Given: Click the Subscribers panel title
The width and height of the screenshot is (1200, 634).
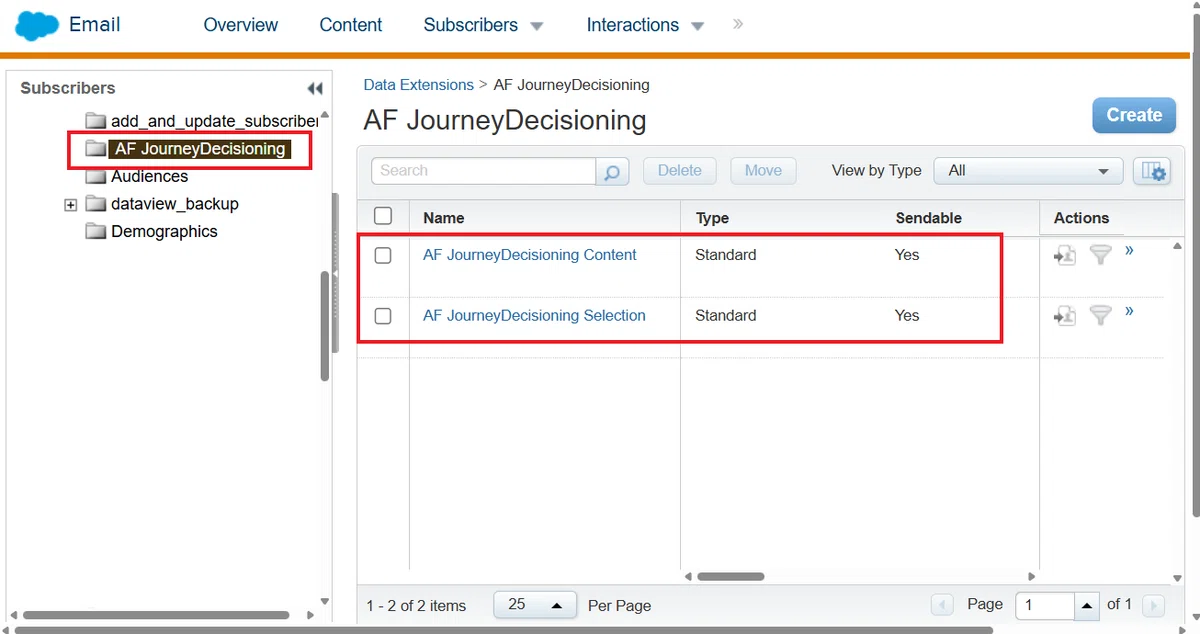Looking at the screenshot, I should [x=68, y=88].
